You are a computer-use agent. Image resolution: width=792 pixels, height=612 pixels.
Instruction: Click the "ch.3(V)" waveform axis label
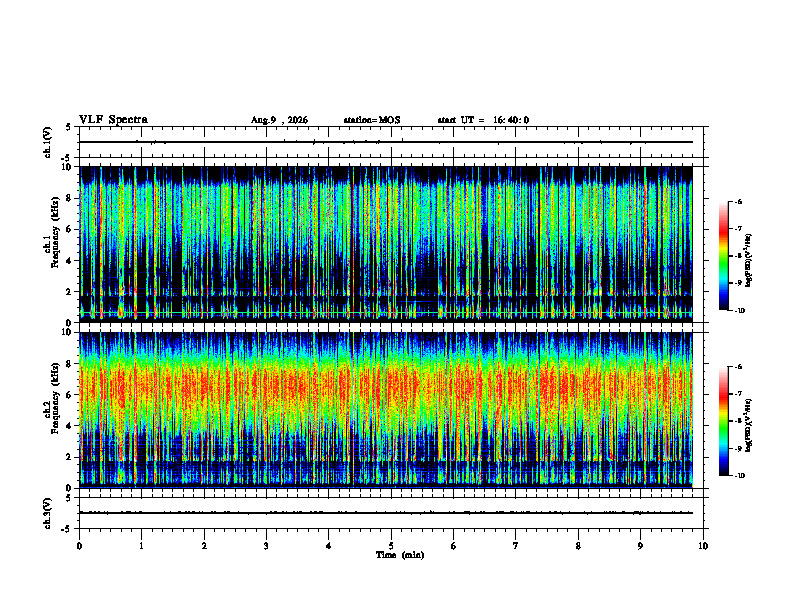coord(48,513)
